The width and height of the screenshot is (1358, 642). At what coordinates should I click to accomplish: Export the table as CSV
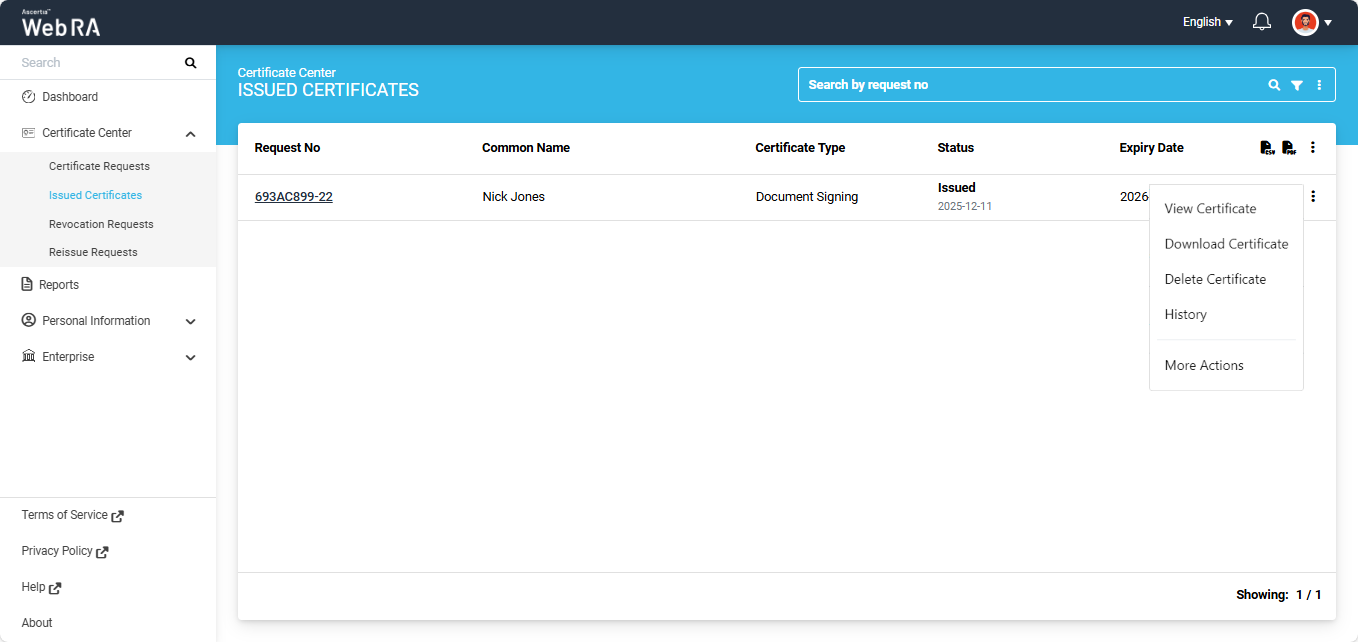[1267, 148]
